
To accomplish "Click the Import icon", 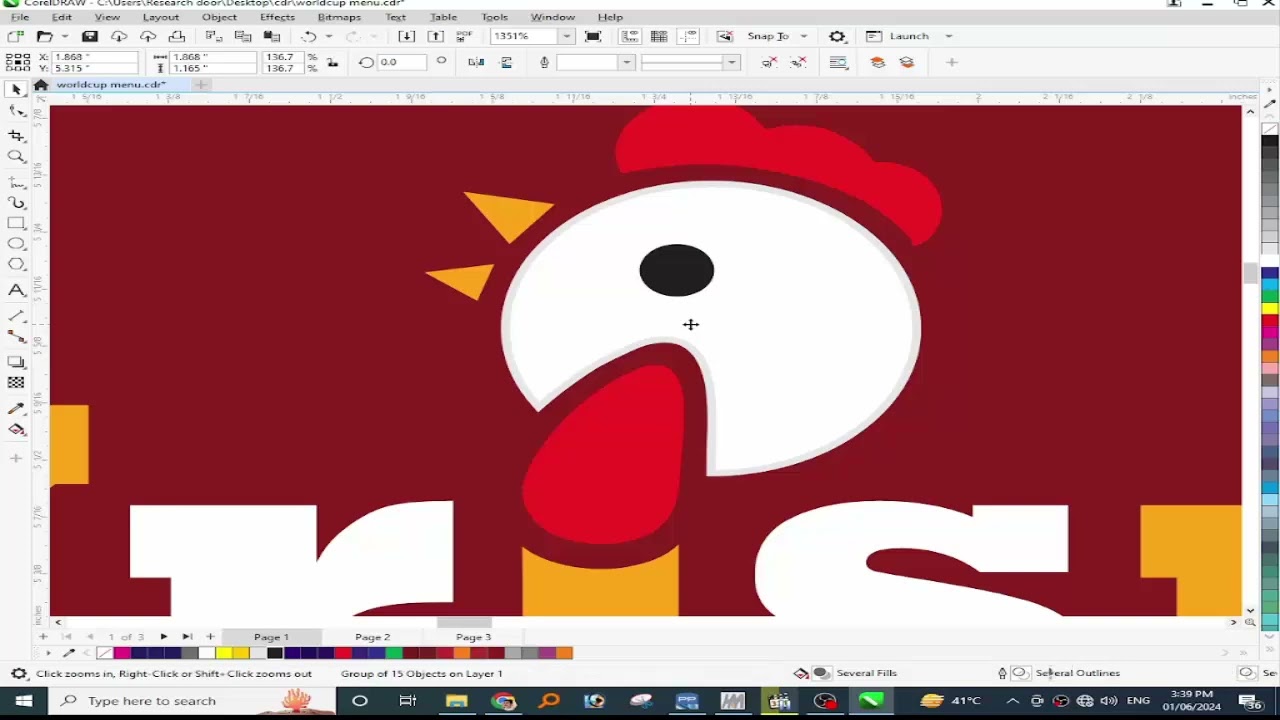I will pos(406,36).
